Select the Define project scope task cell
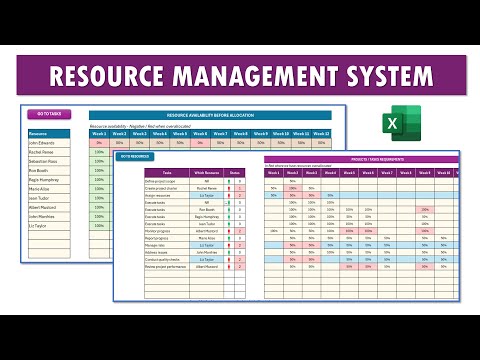The height and width of the screenshot is (360, 480). [x=167, y=181]
